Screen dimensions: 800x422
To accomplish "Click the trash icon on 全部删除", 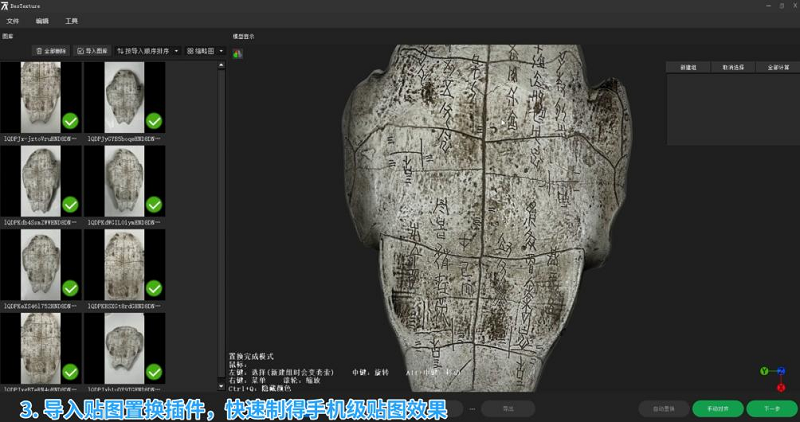I will (39, 50).
